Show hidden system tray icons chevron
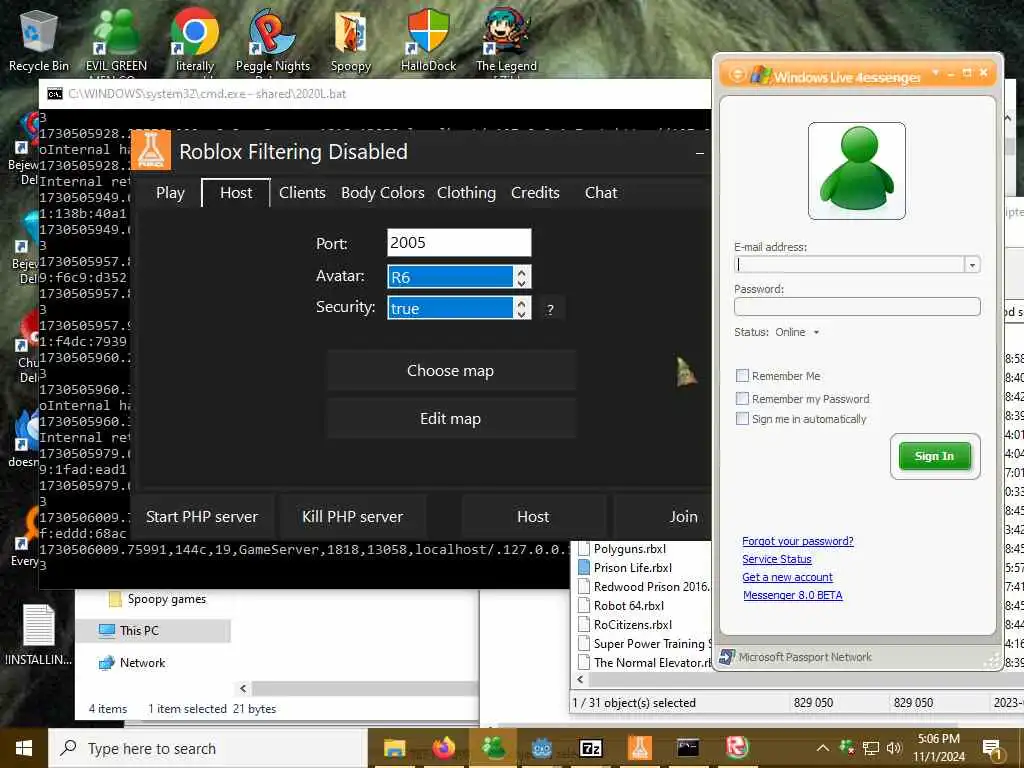Viewport: 1024px width, 768px height. (x=823, y=748)
